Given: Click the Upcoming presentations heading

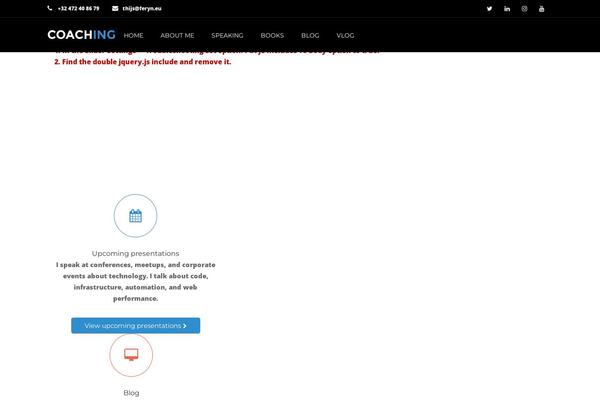Looking at the screenshot, I should [x=135, y=253].
